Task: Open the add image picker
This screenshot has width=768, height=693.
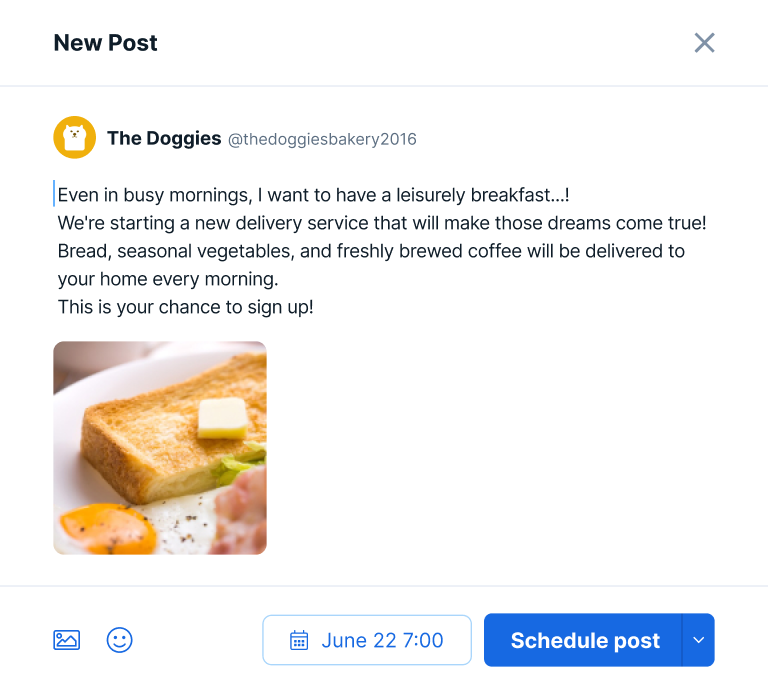Action: point(67,640)
